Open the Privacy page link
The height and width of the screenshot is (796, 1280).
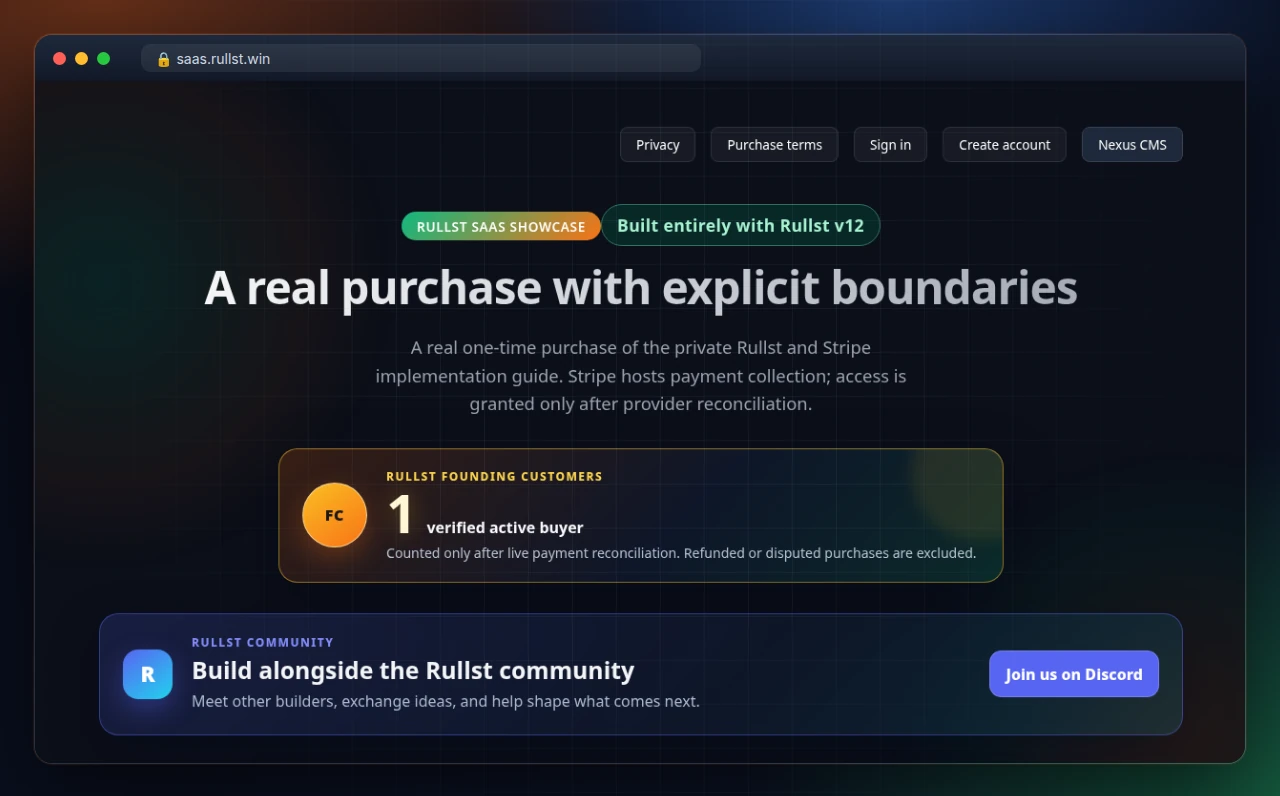pos(657,144)
